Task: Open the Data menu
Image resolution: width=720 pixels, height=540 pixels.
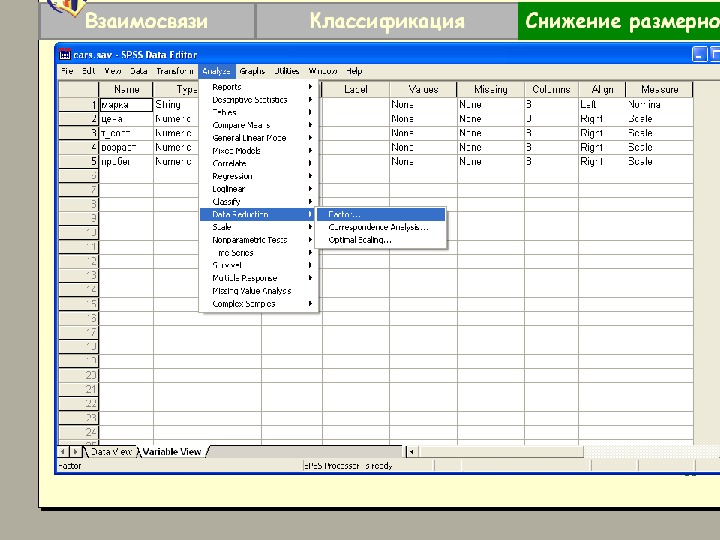Action: tap(138, 71)
